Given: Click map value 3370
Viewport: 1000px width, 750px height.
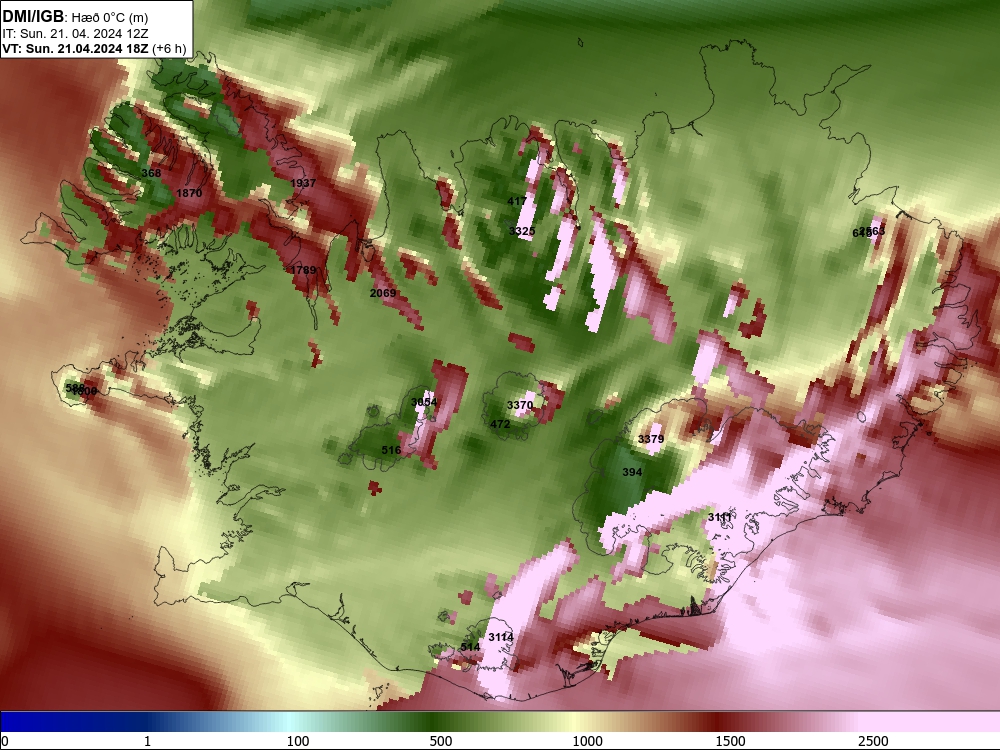Looking at the screenshot, I should 520,405.
